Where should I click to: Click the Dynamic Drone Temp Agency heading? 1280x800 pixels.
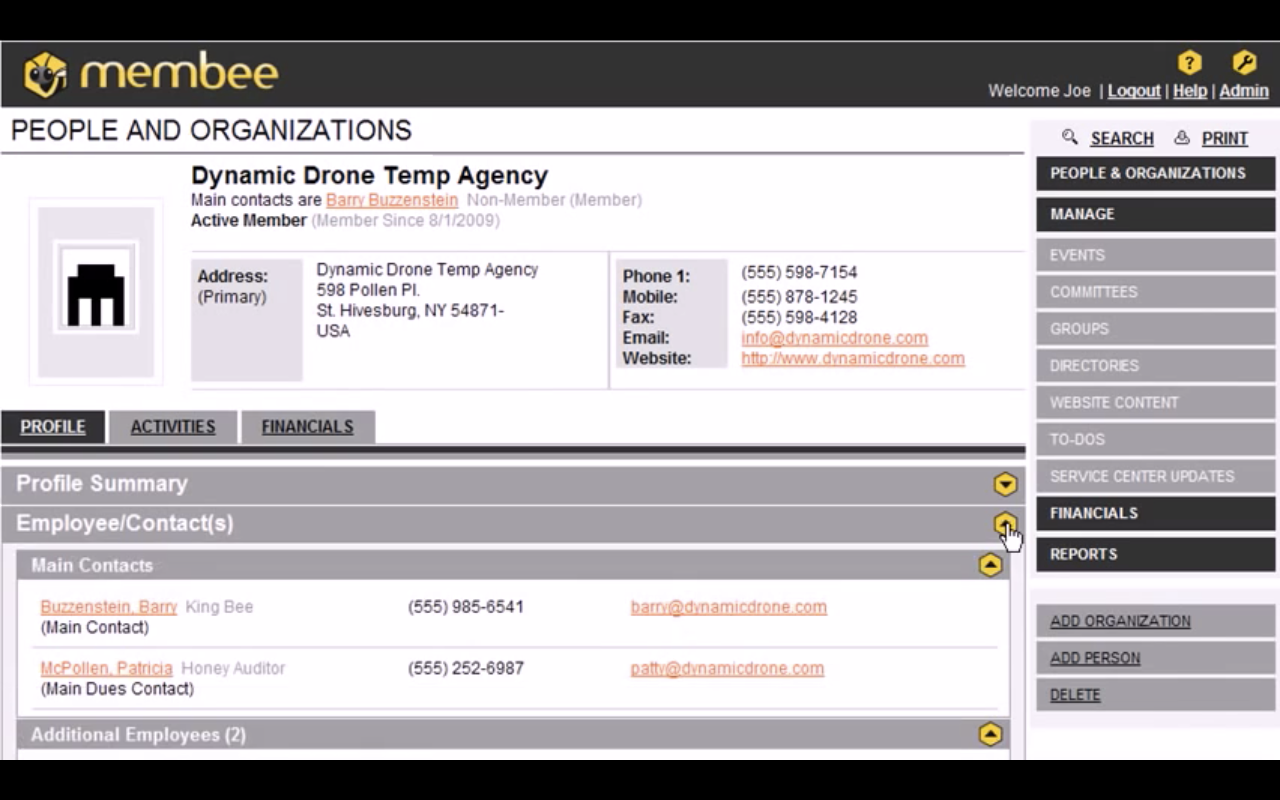click(369, 176)
